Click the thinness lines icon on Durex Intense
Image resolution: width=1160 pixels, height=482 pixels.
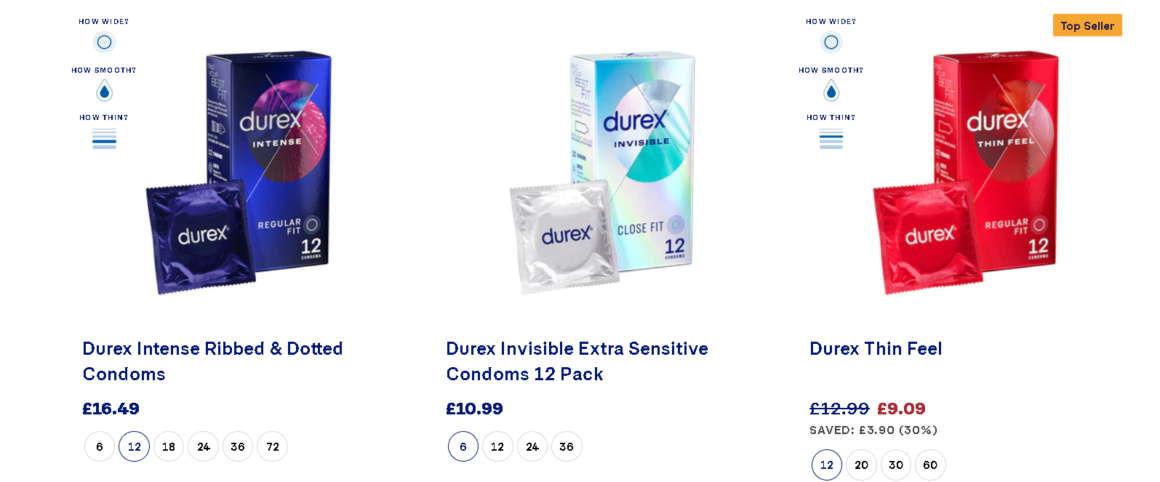104,138
